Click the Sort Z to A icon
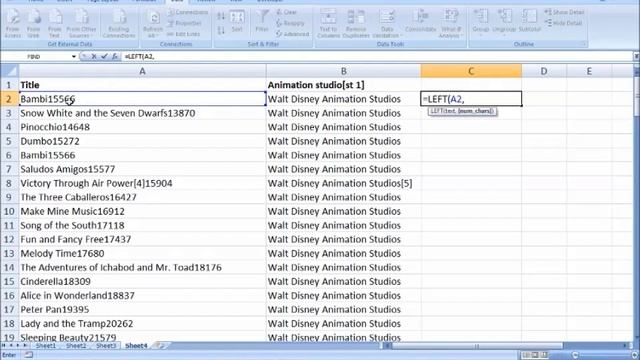 tap(221, 30)
